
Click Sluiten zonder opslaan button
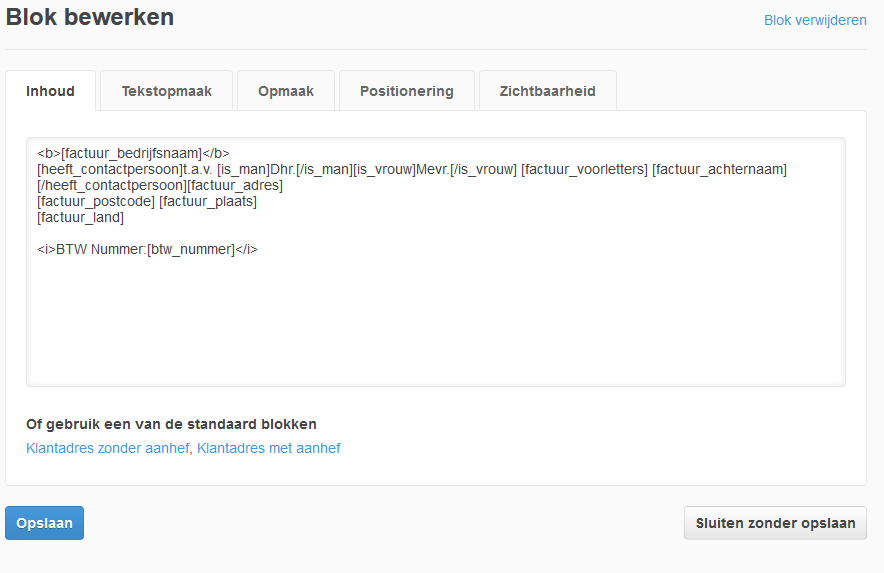[x=775, y=523]
